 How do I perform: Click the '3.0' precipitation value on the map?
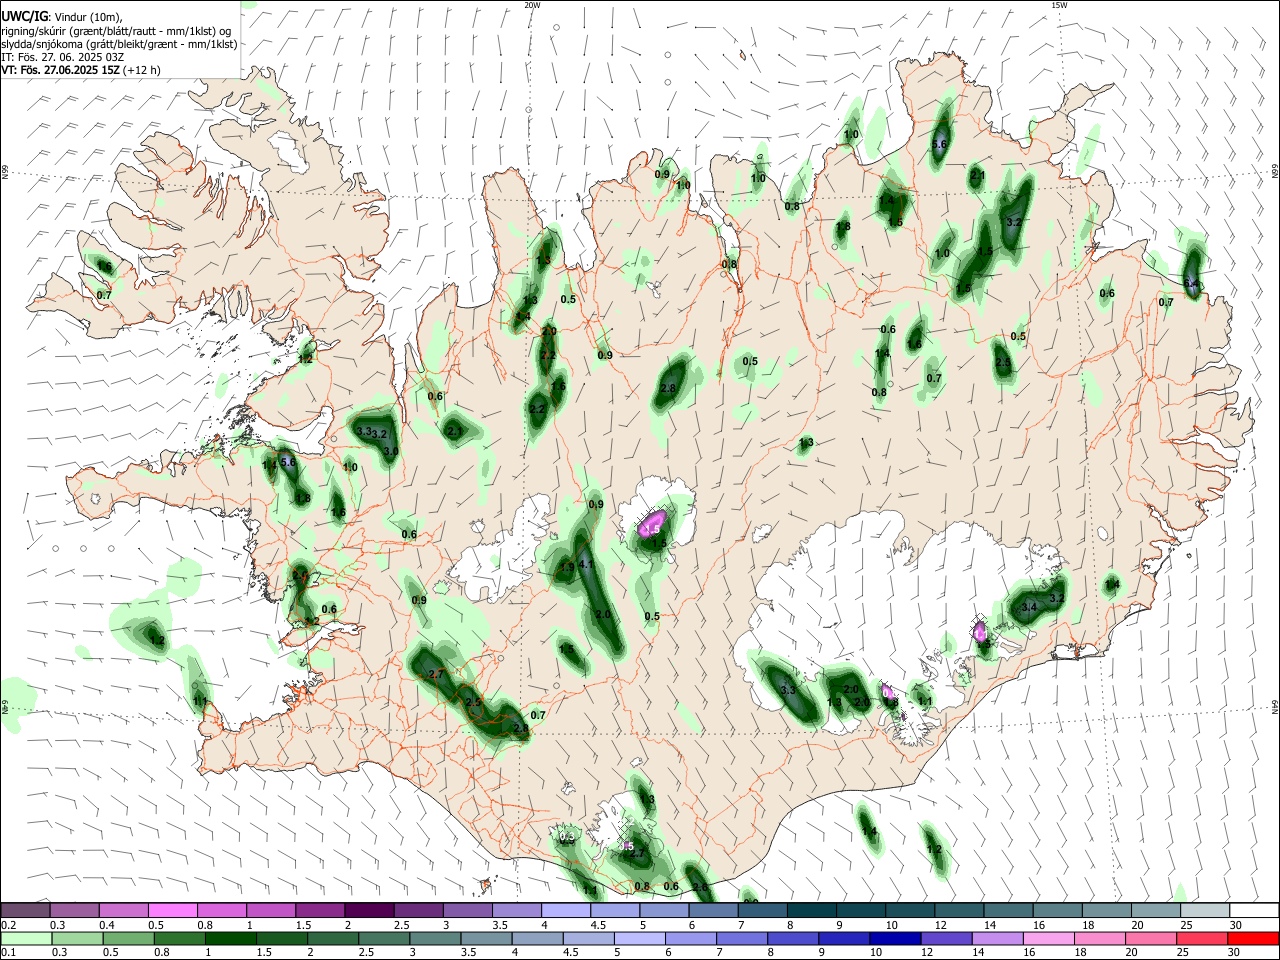pyautogui.click(x=391, y=452)
